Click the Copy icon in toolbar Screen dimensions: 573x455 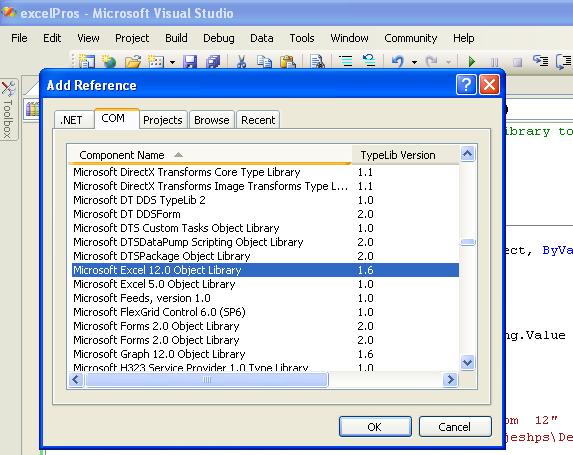(x=264, y=61)
